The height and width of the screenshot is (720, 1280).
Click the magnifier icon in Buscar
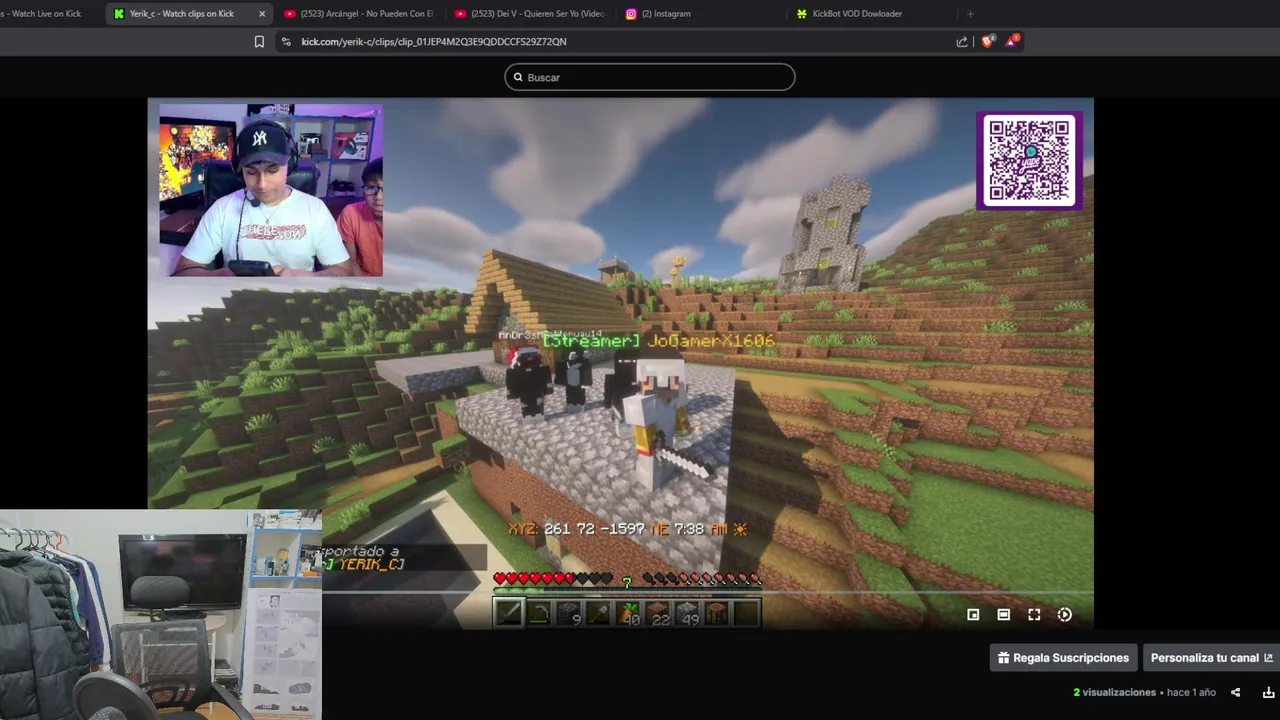click(518, 77)
